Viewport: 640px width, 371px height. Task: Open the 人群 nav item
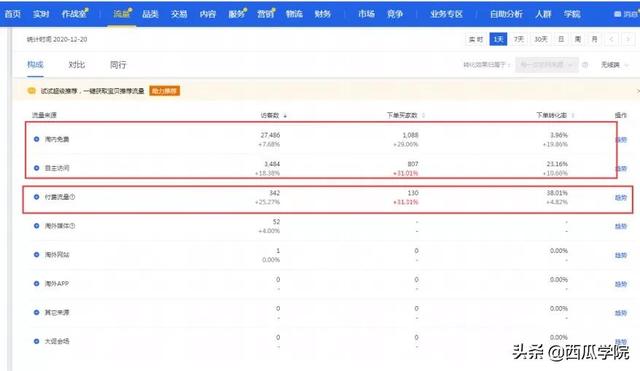[543, 14]
